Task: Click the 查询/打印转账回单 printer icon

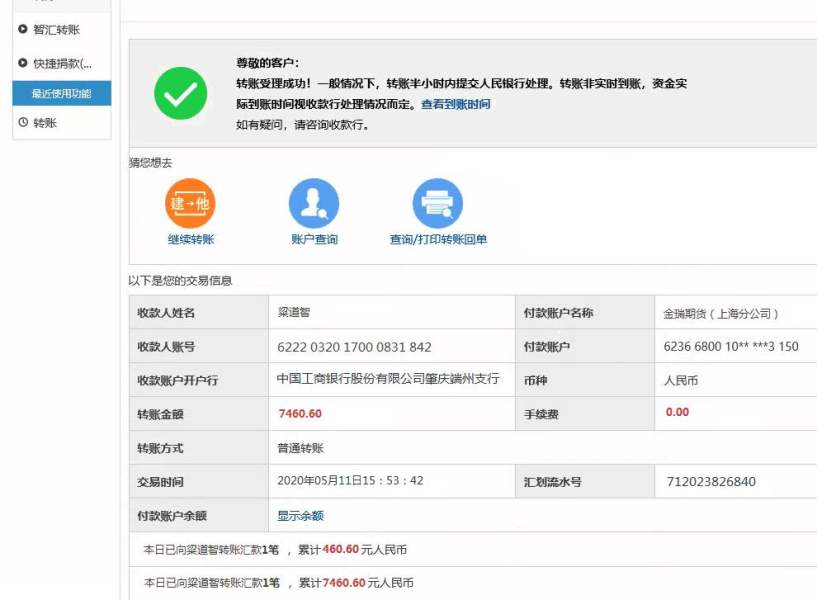Action: click(x=438, y=204)
